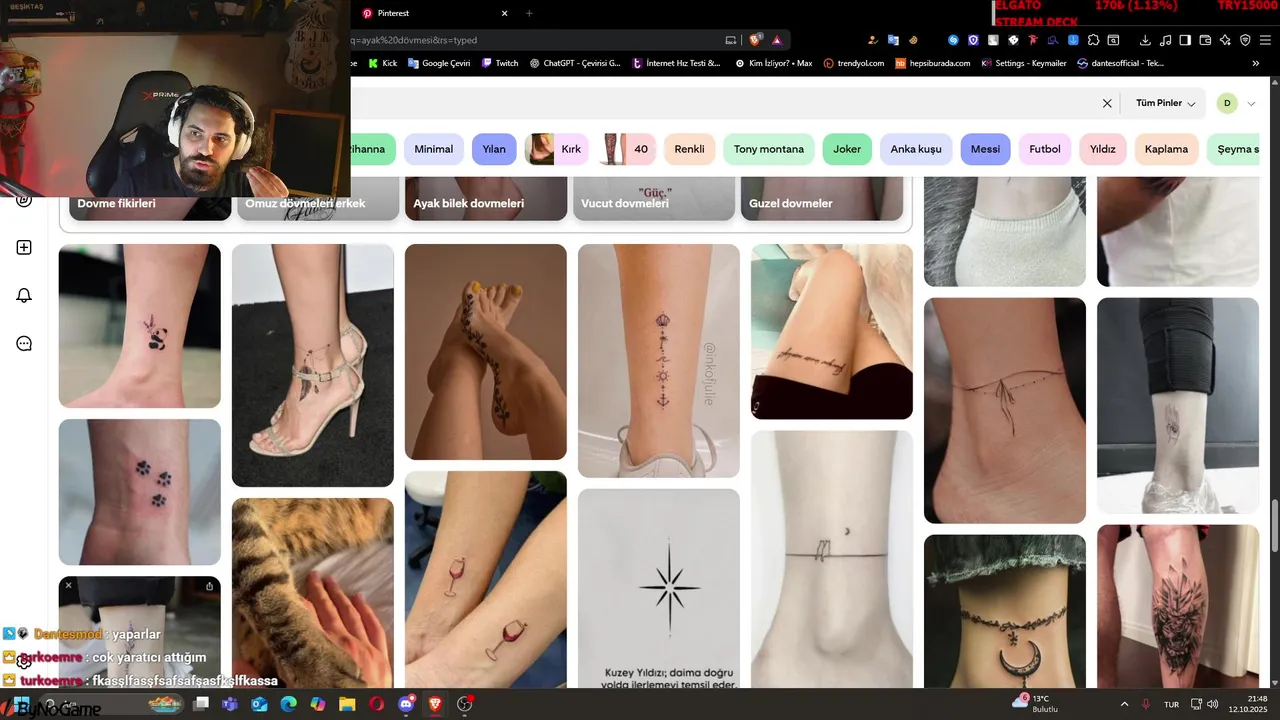Open the high heel sandal ankle pin
The image size is (1280, 720).
312,365
